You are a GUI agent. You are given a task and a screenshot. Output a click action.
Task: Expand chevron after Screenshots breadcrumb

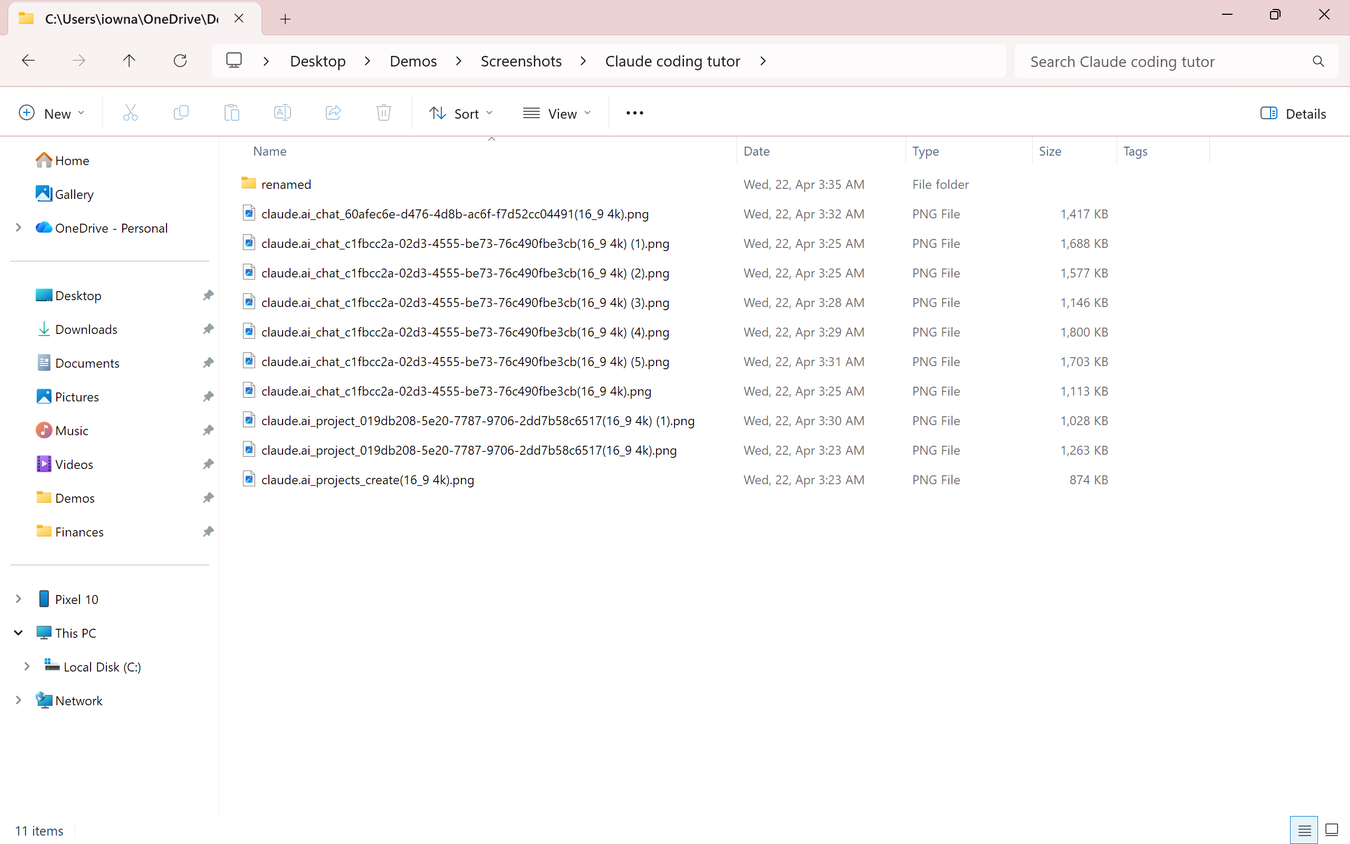[x=583, y=61]
